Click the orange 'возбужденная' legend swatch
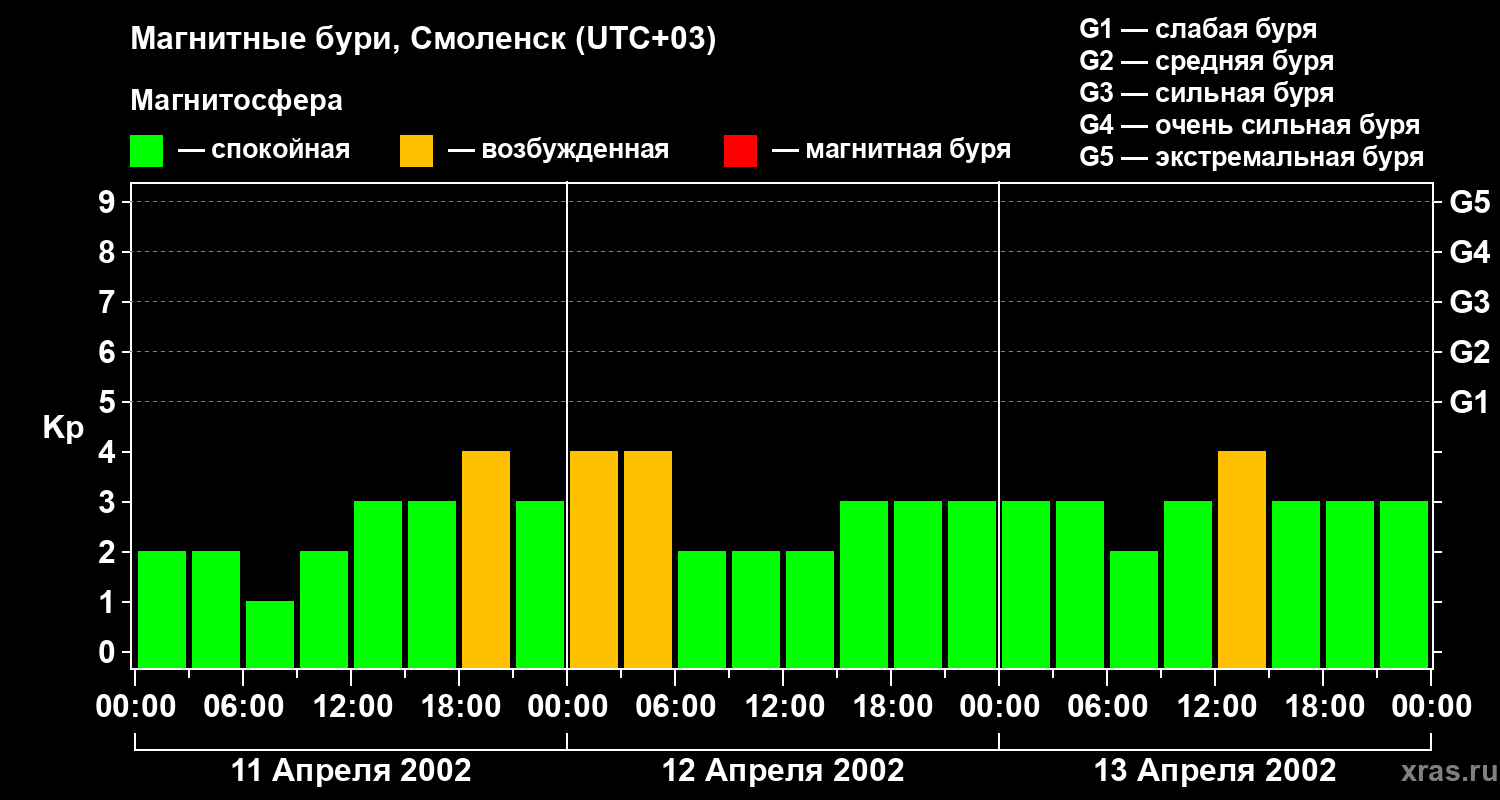Viewport: 1500px width, 800px height. tap(416, 150)
